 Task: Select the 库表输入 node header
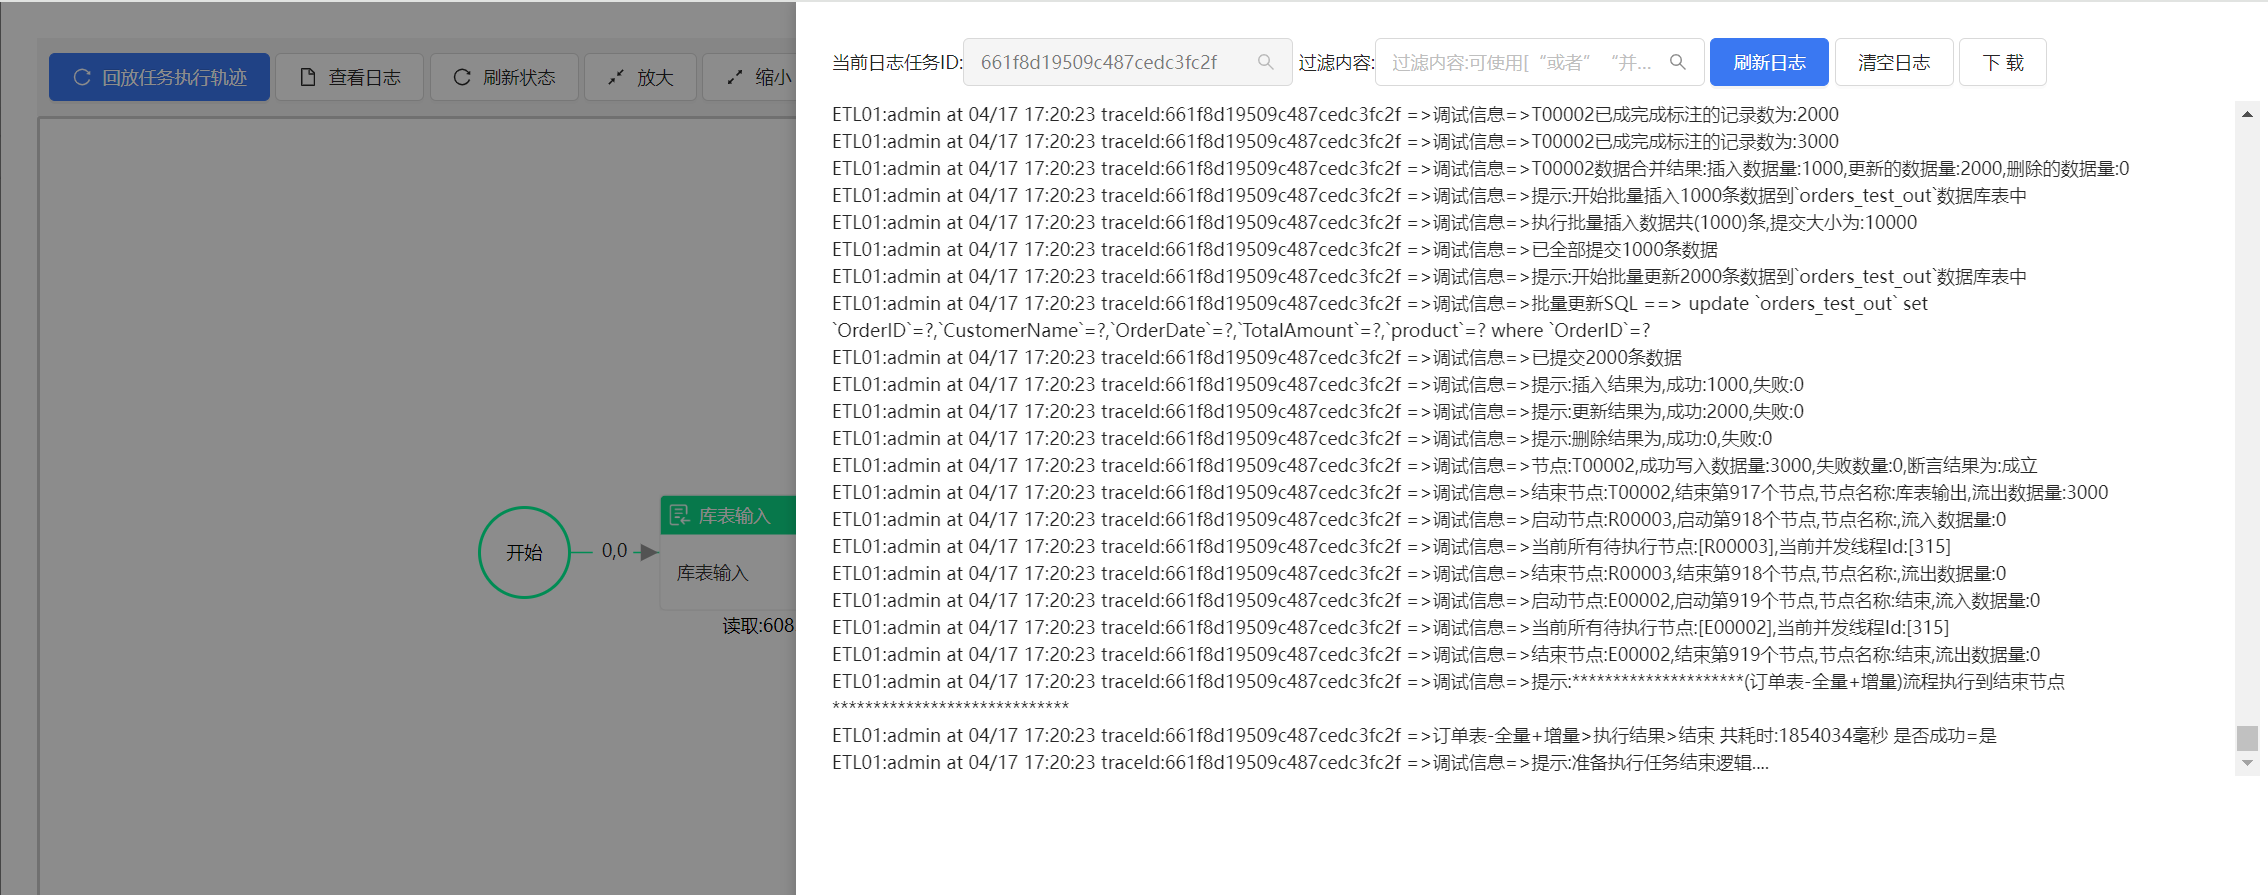click(728, 515)
